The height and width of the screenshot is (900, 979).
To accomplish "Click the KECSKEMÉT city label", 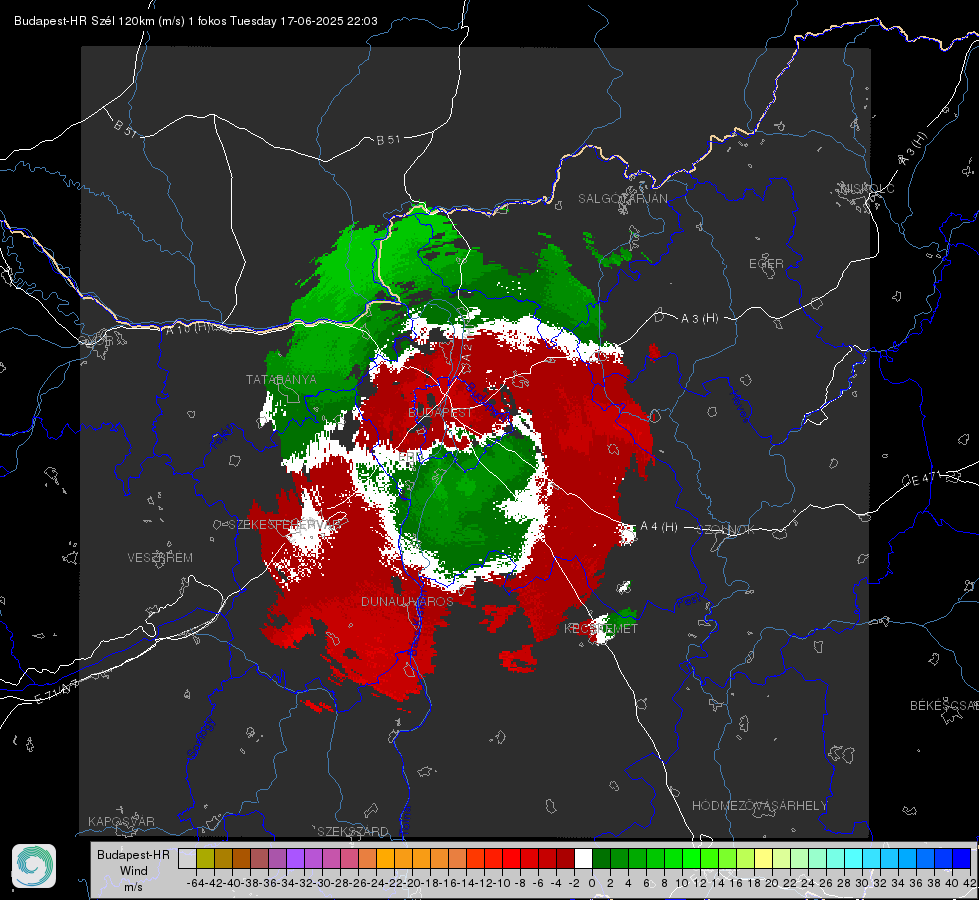I will click(601, 628).
